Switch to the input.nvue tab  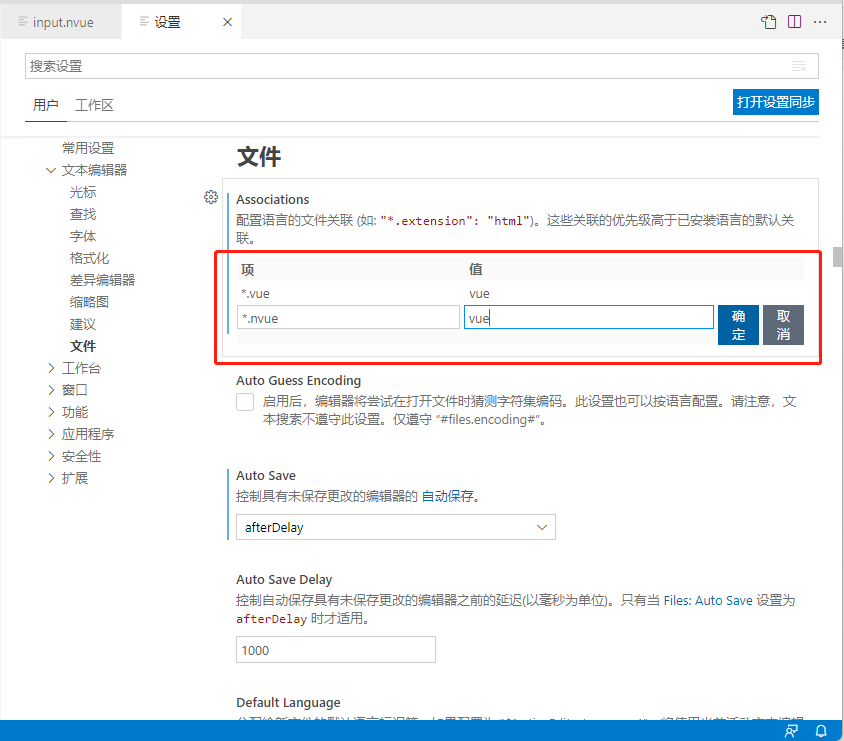[60, 20]
